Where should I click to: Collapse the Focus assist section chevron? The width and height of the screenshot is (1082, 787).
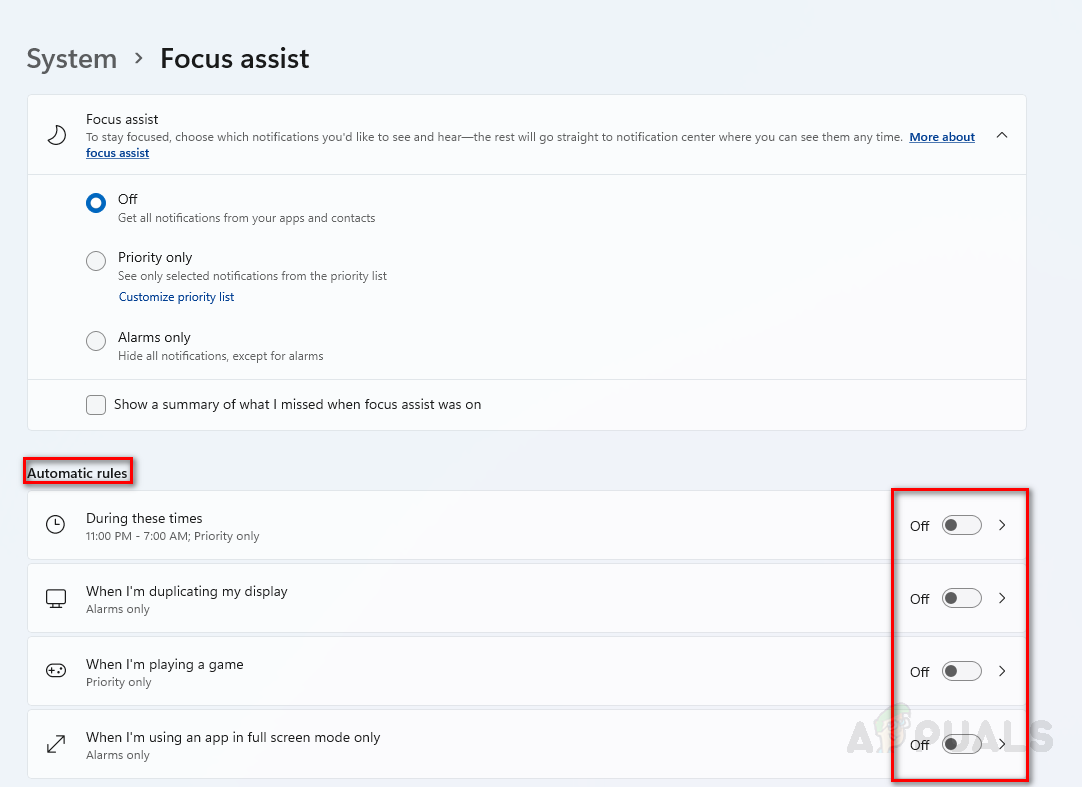click(x=1002, y=136)
